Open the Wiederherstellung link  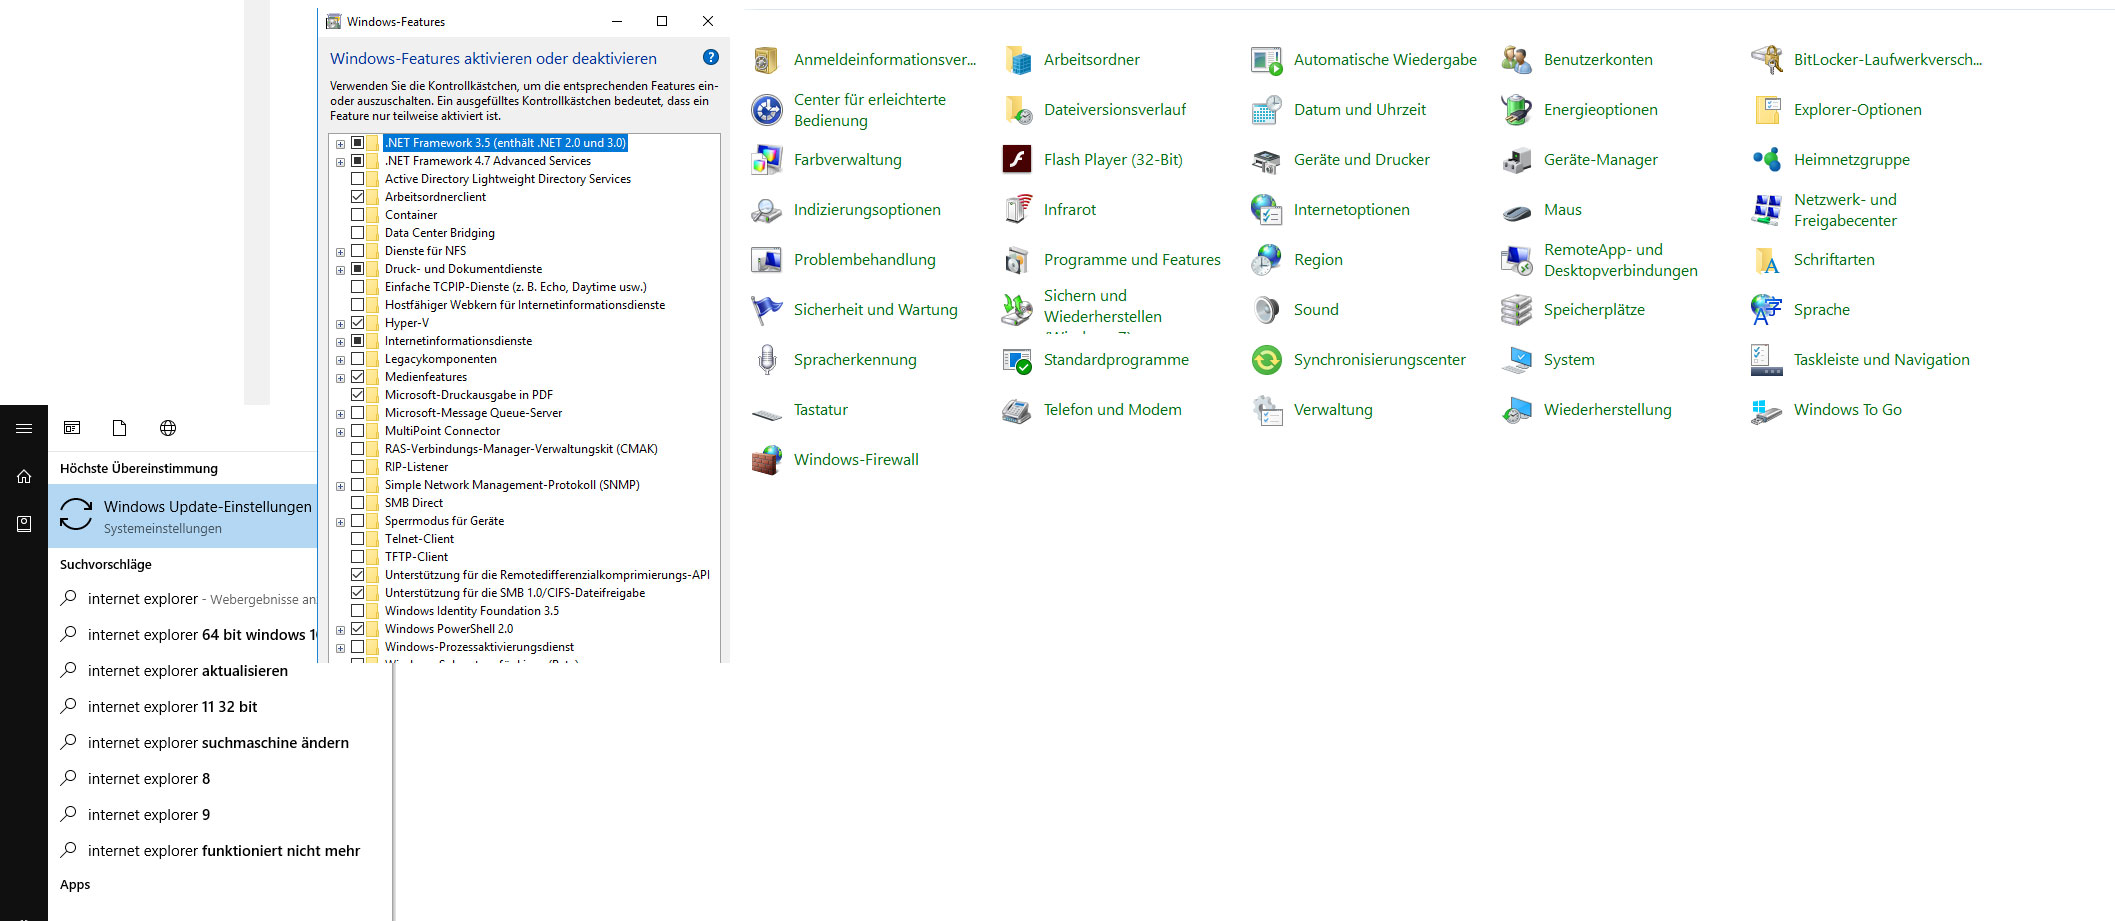(1607, 410)
